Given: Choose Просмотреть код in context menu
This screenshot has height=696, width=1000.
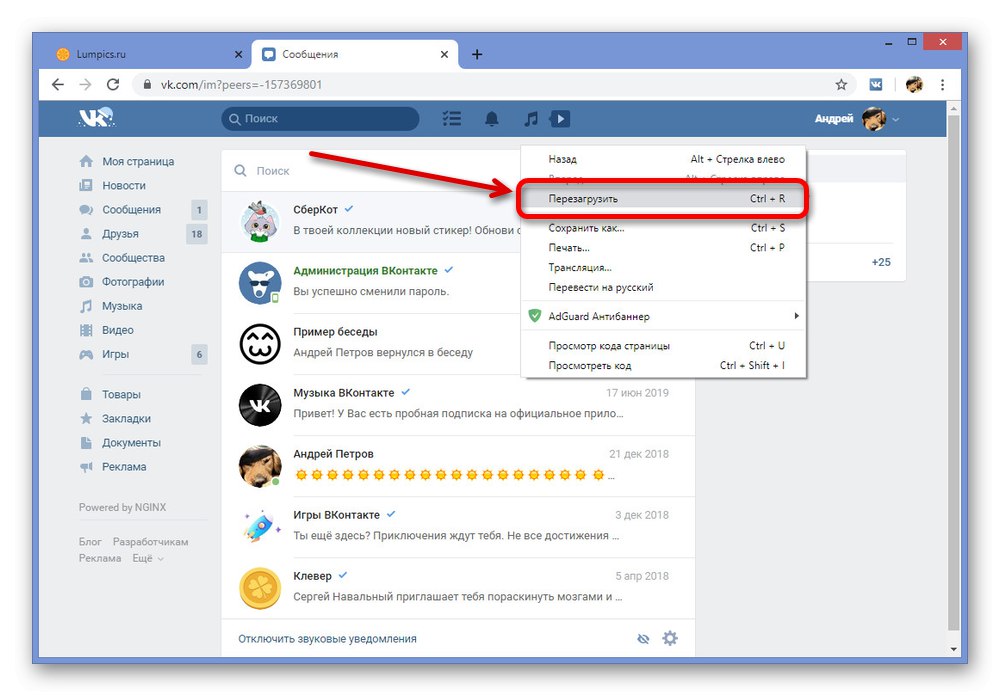Looking at the screenshot, I should 663,366.
